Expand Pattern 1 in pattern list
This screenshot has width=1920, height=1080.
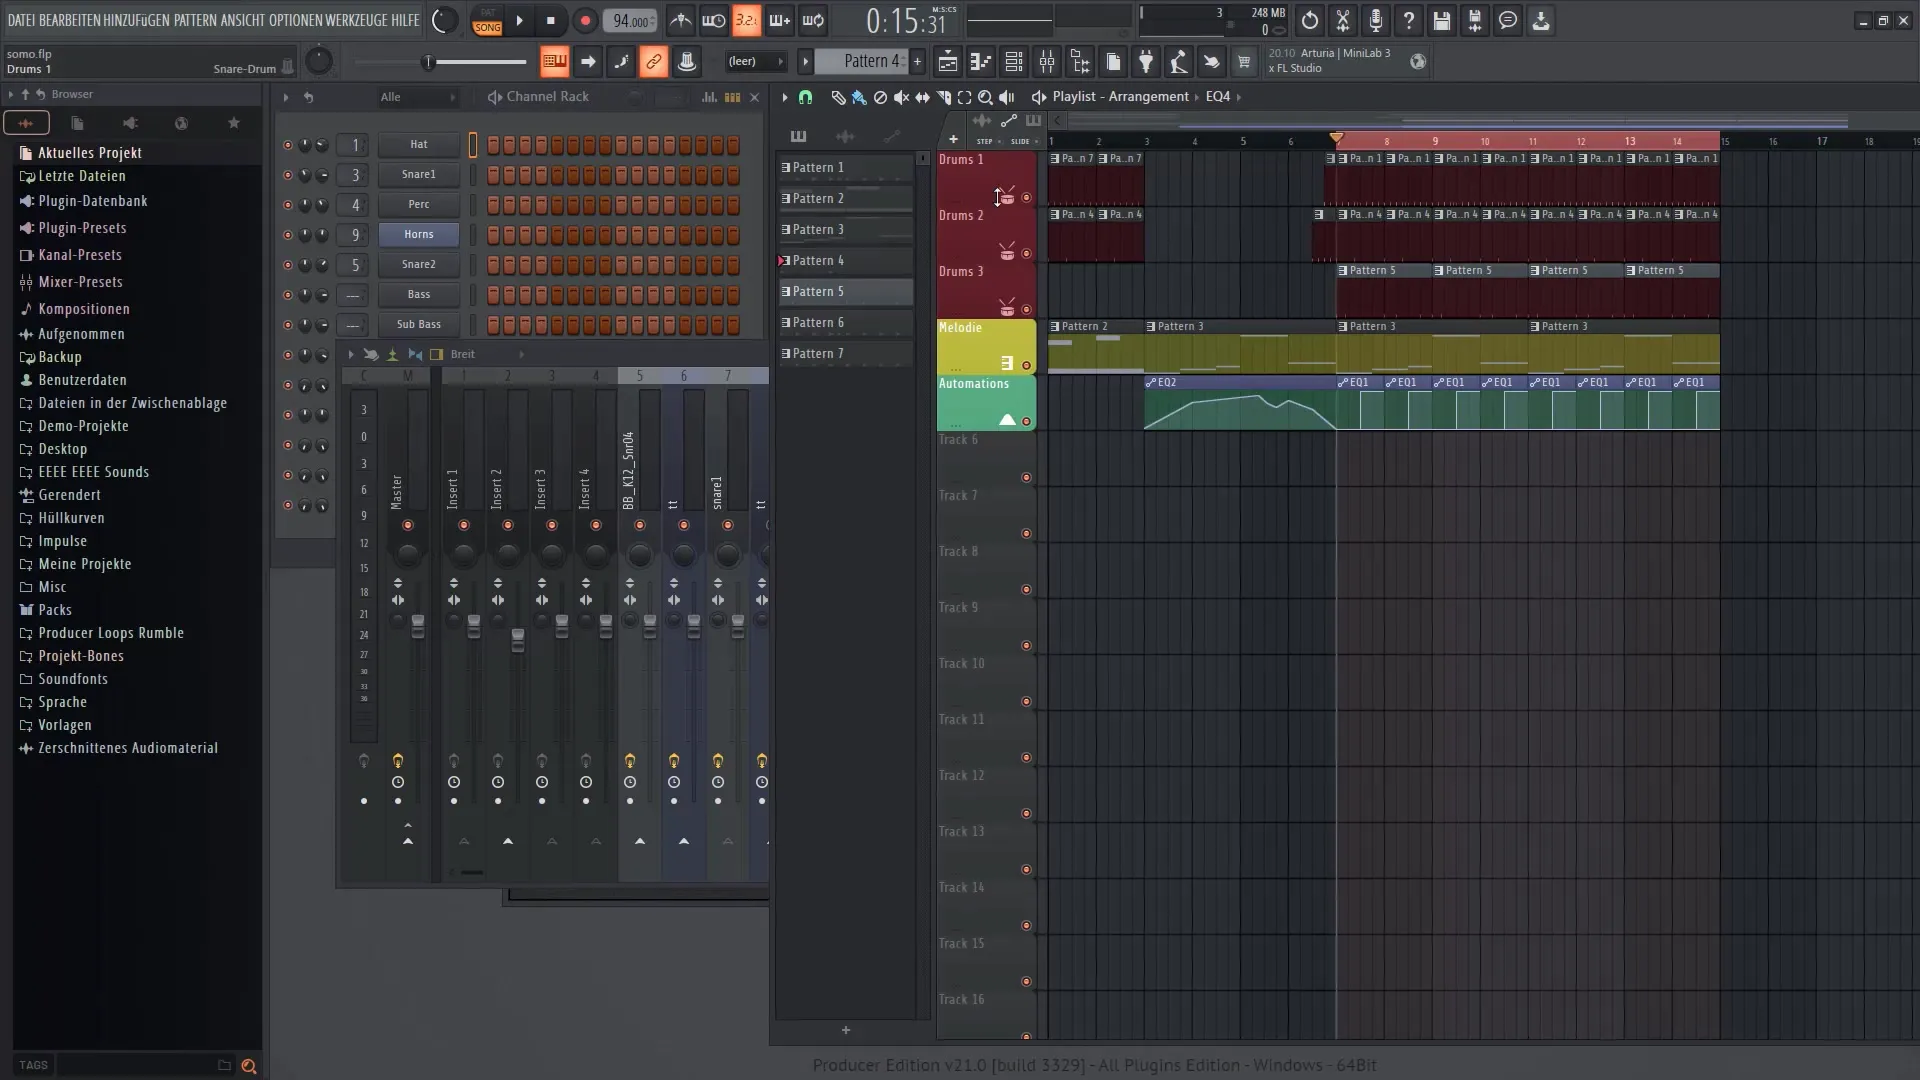[x=786, y=167]
